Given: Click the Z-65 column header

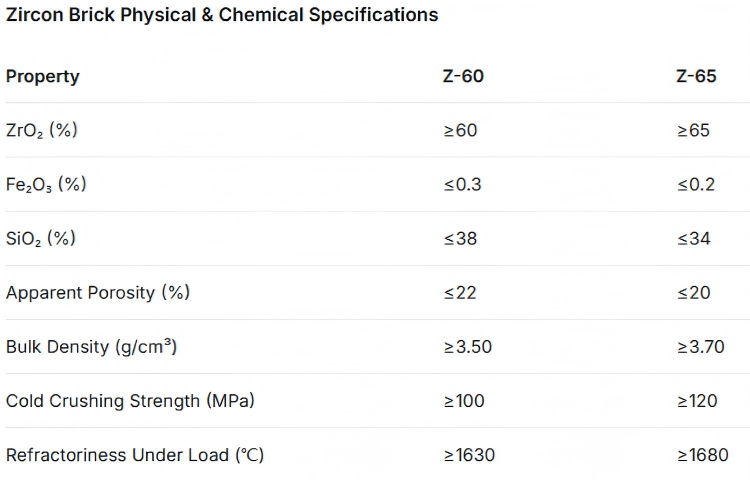Looking at the screenshot, I should click(696, 76).
